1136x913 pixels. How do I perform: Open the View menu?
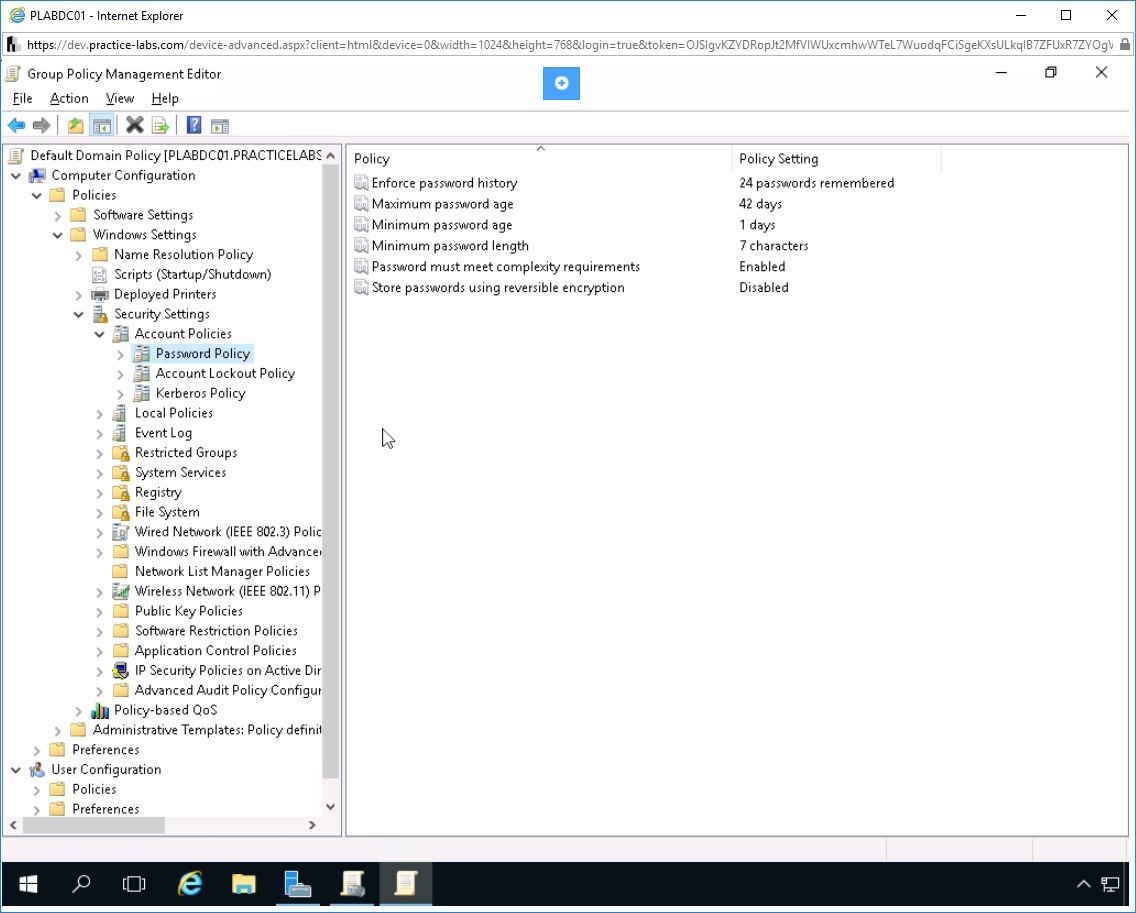[120, 99]
